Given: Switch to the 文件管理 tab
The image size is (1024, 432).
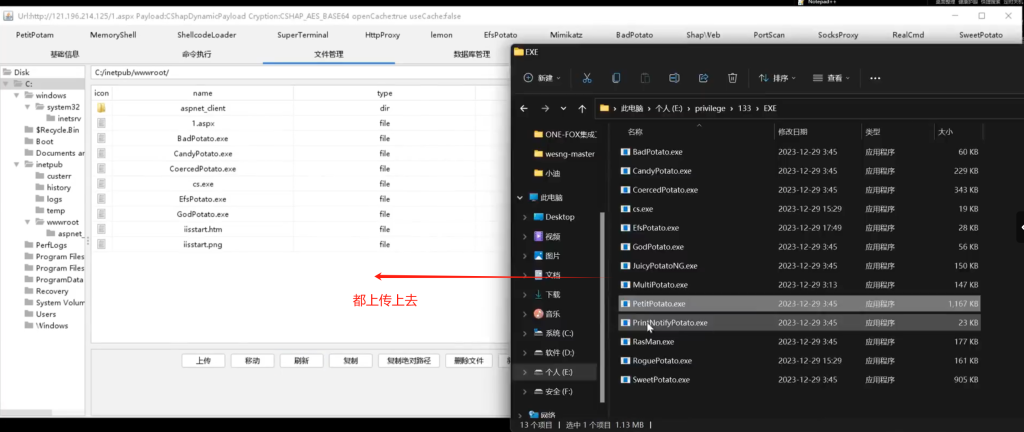Looking at the screenshot, I should tap(328, 54).
